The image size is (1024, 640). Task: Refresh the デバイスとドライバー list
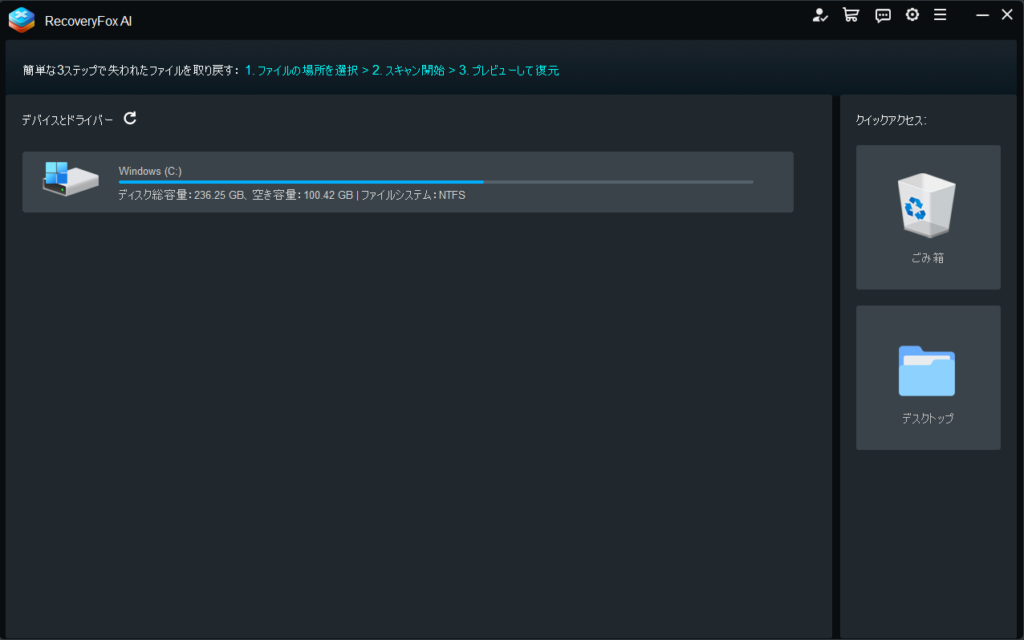(130, 119)
